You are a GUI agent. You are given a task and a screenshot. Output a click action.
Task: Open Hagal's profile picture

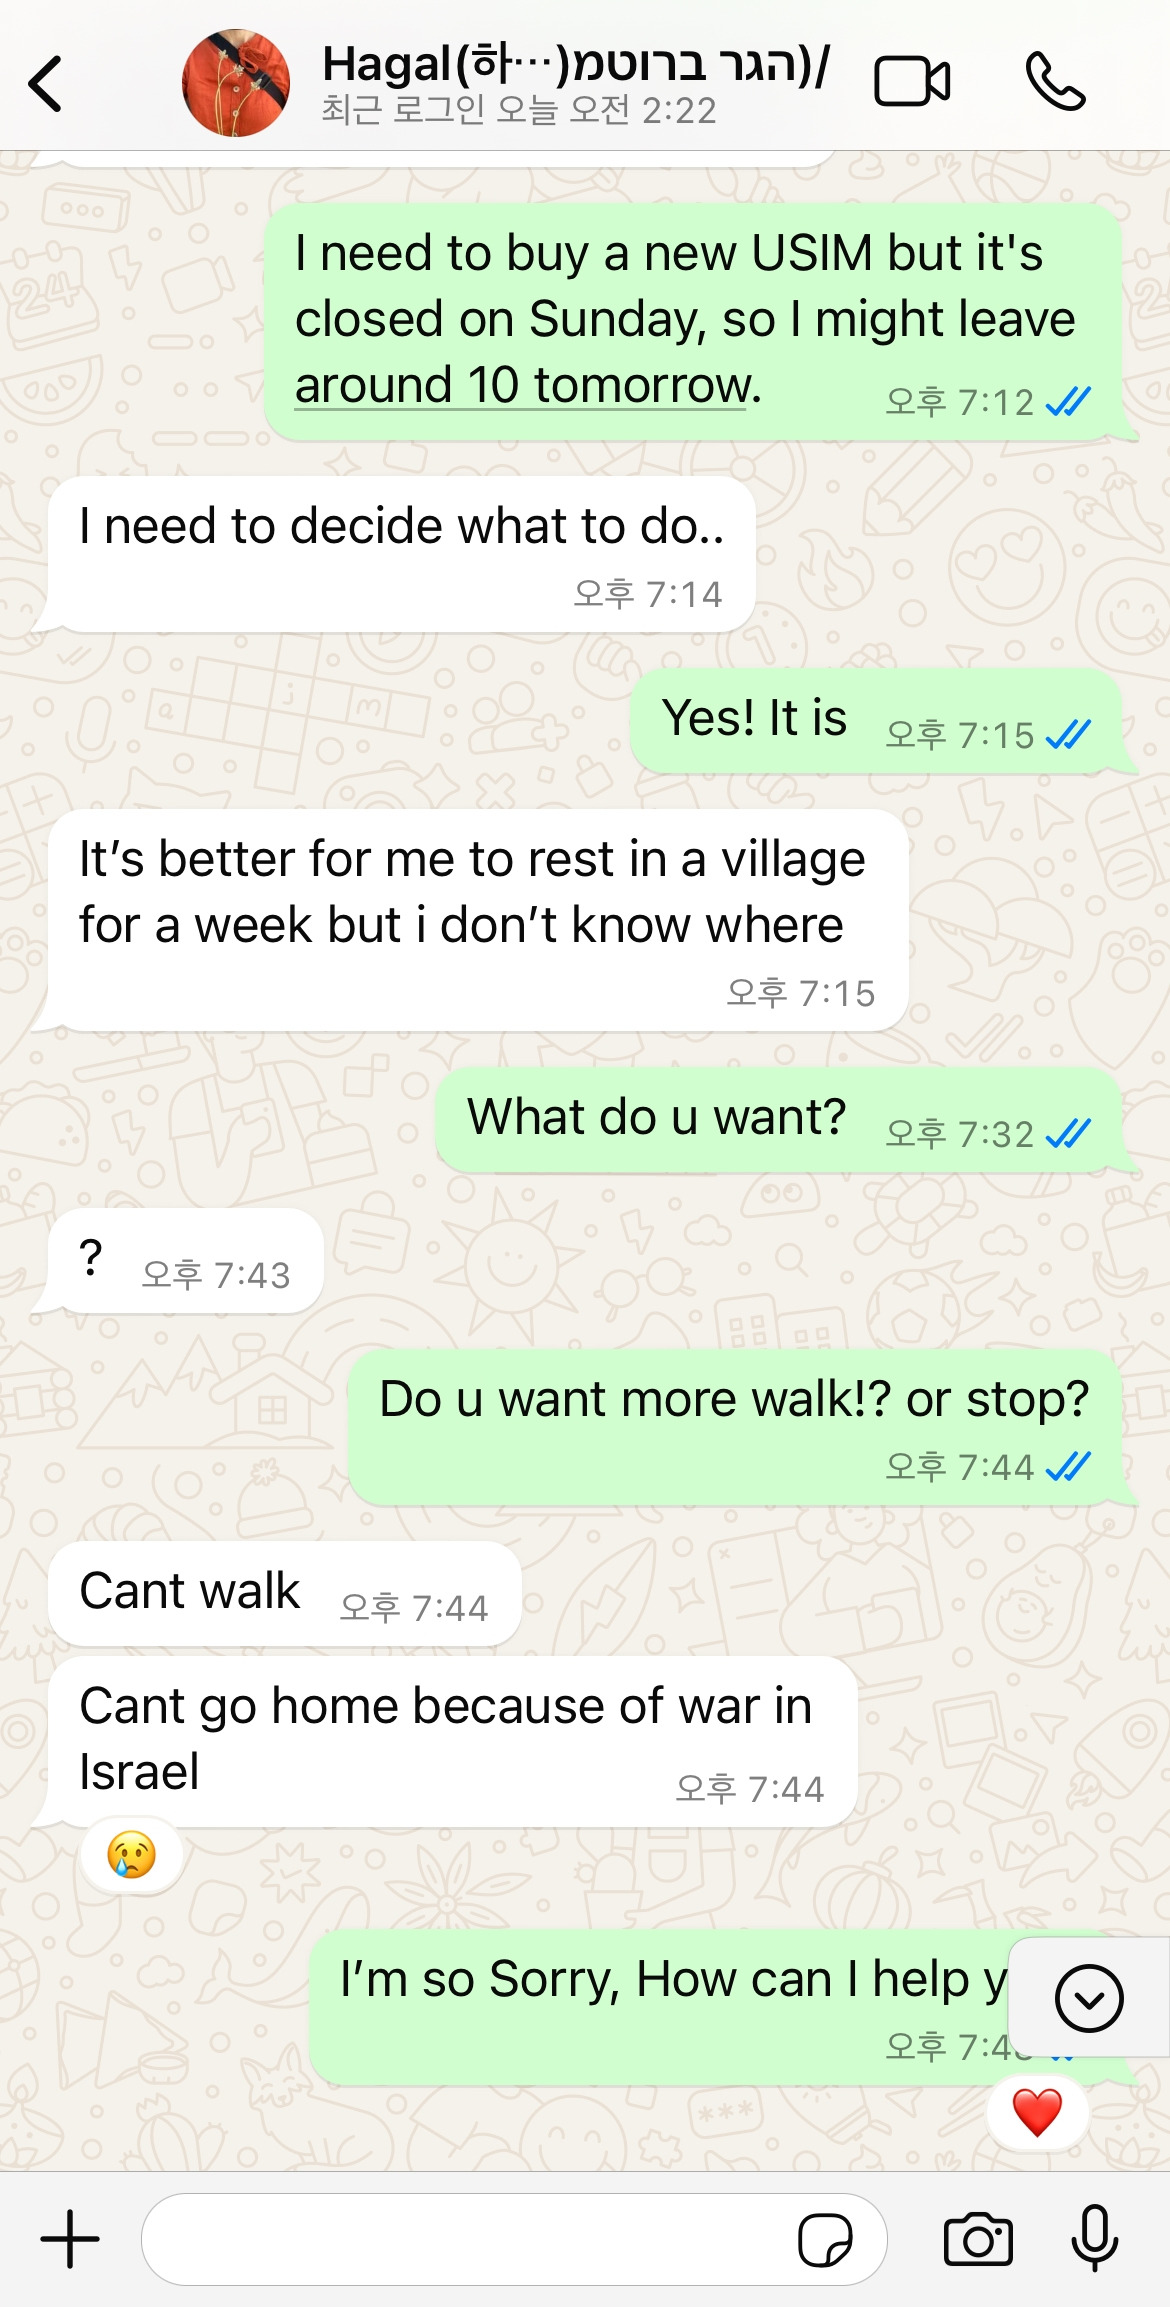(x=236, y=83)
